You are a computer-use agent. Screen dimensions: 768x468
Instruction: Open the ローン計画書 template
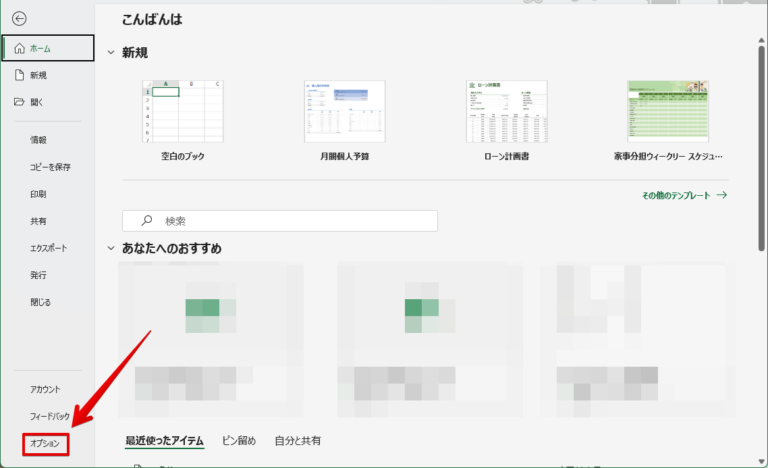click(x=506, y=112)
